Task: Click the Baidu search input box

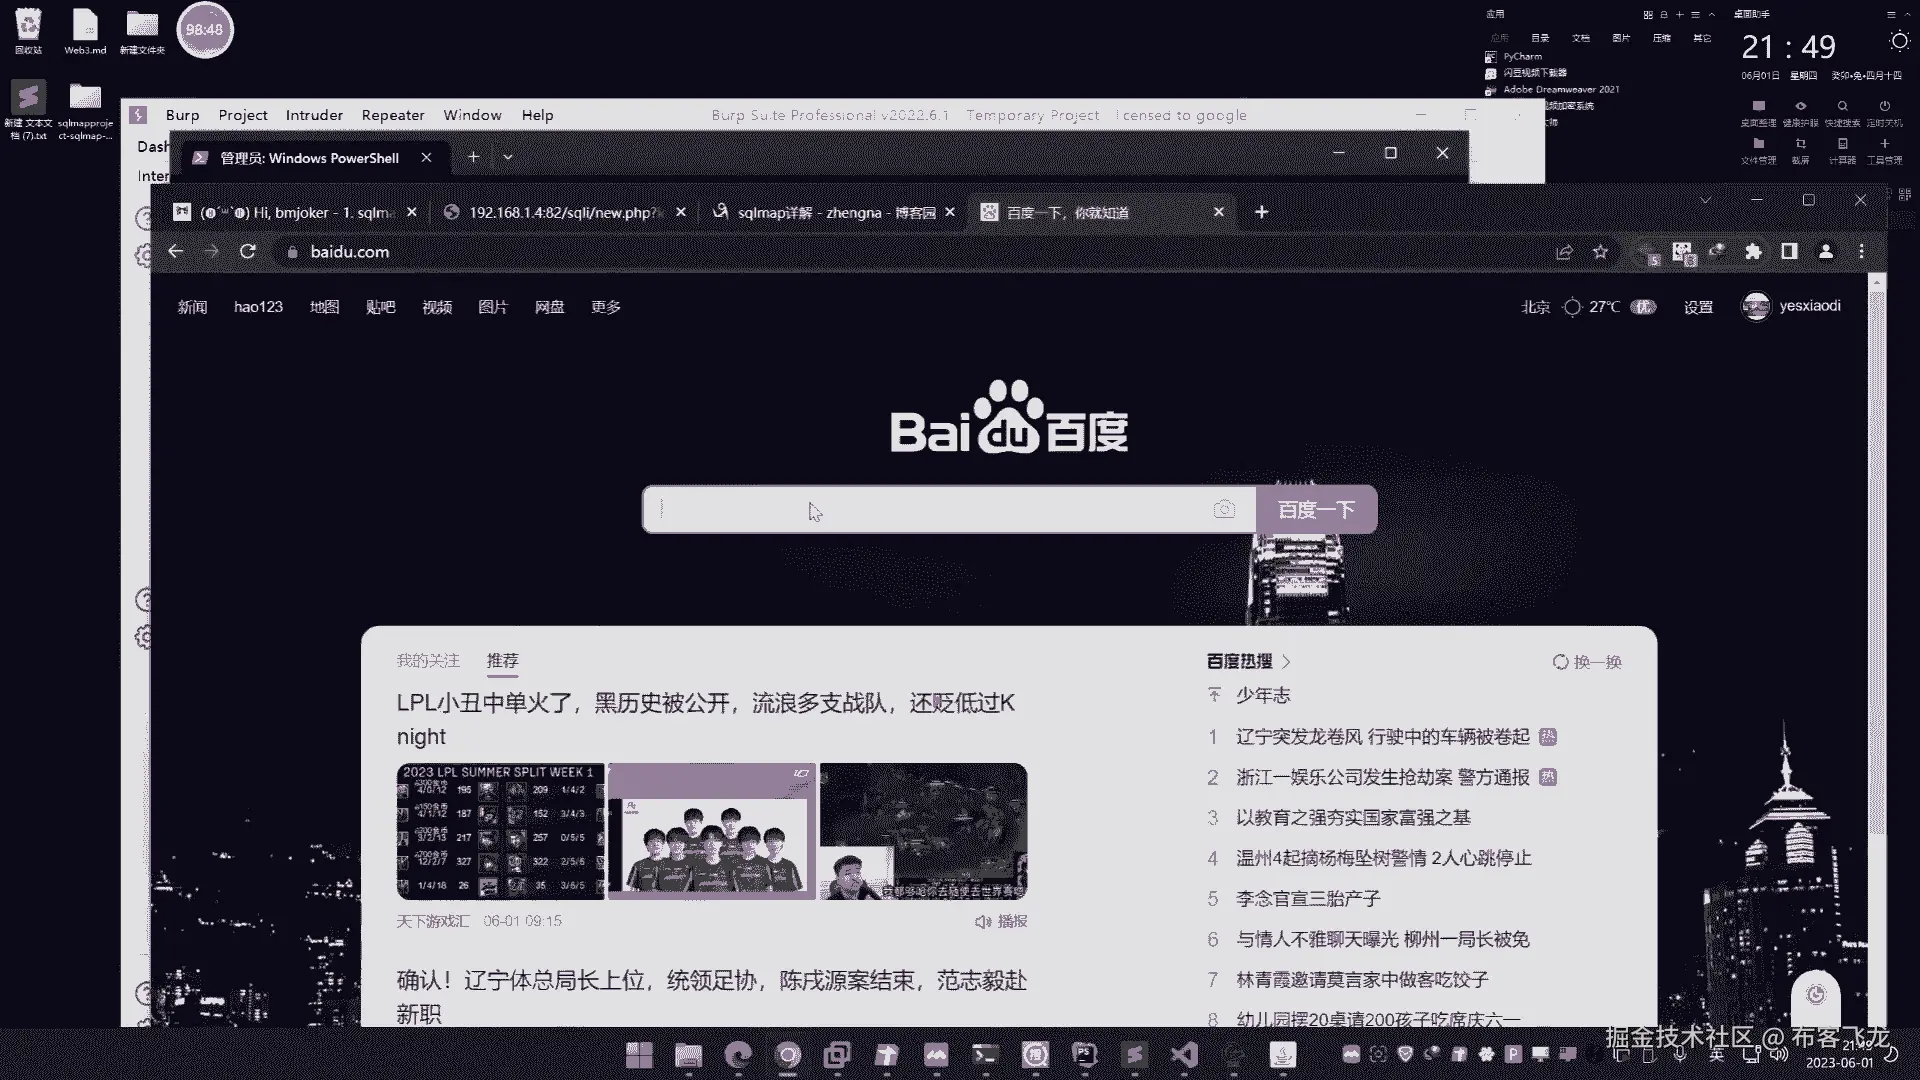Action: pos(930,510)
